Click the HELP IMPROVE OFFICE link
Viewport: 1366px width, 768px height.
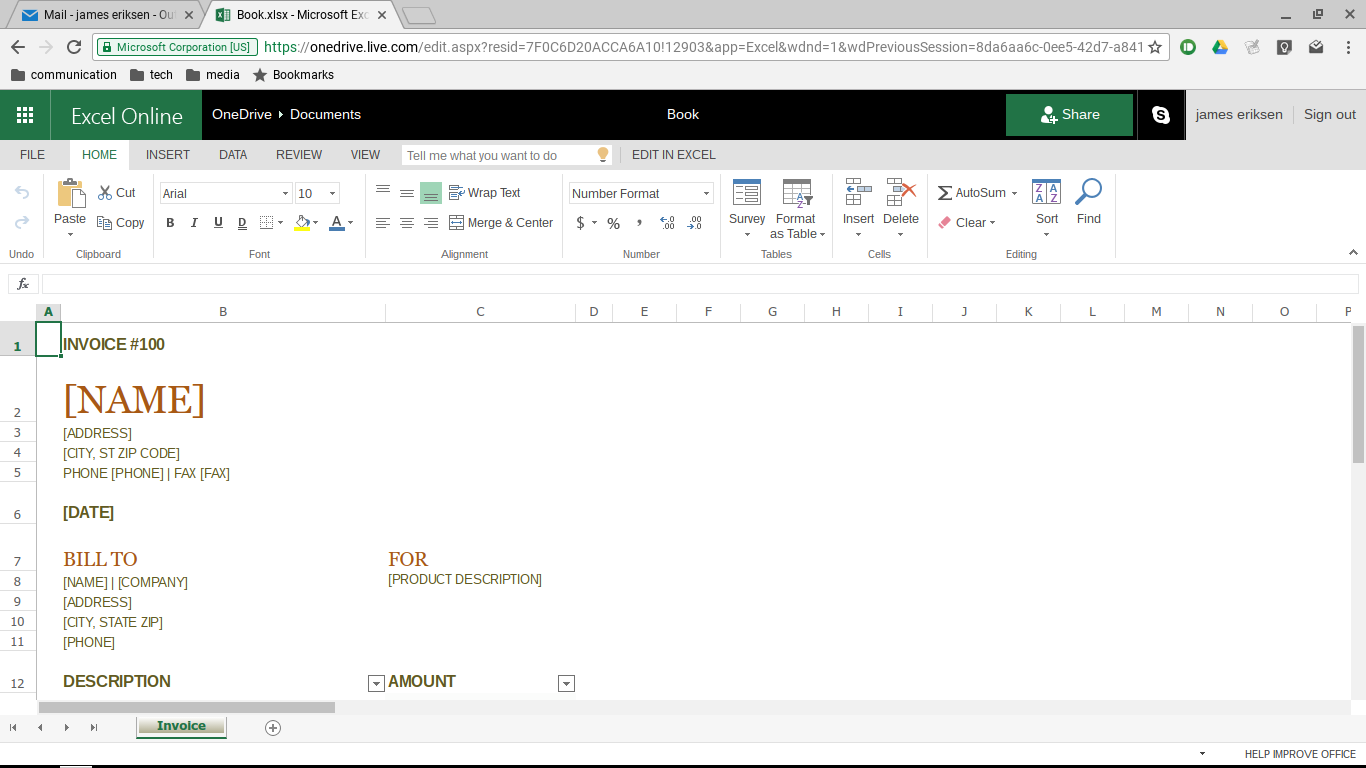[x=1300, y=754]
